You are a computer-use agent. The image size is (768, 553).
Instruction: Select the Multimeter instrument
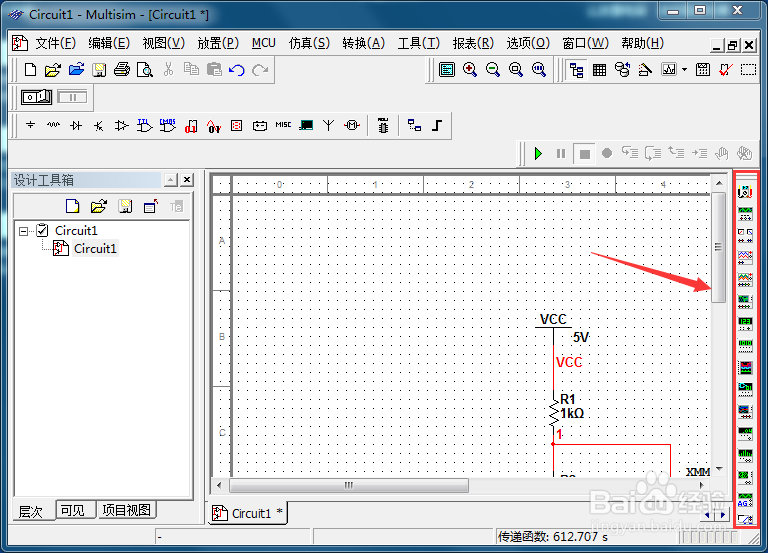click(745, 192)
